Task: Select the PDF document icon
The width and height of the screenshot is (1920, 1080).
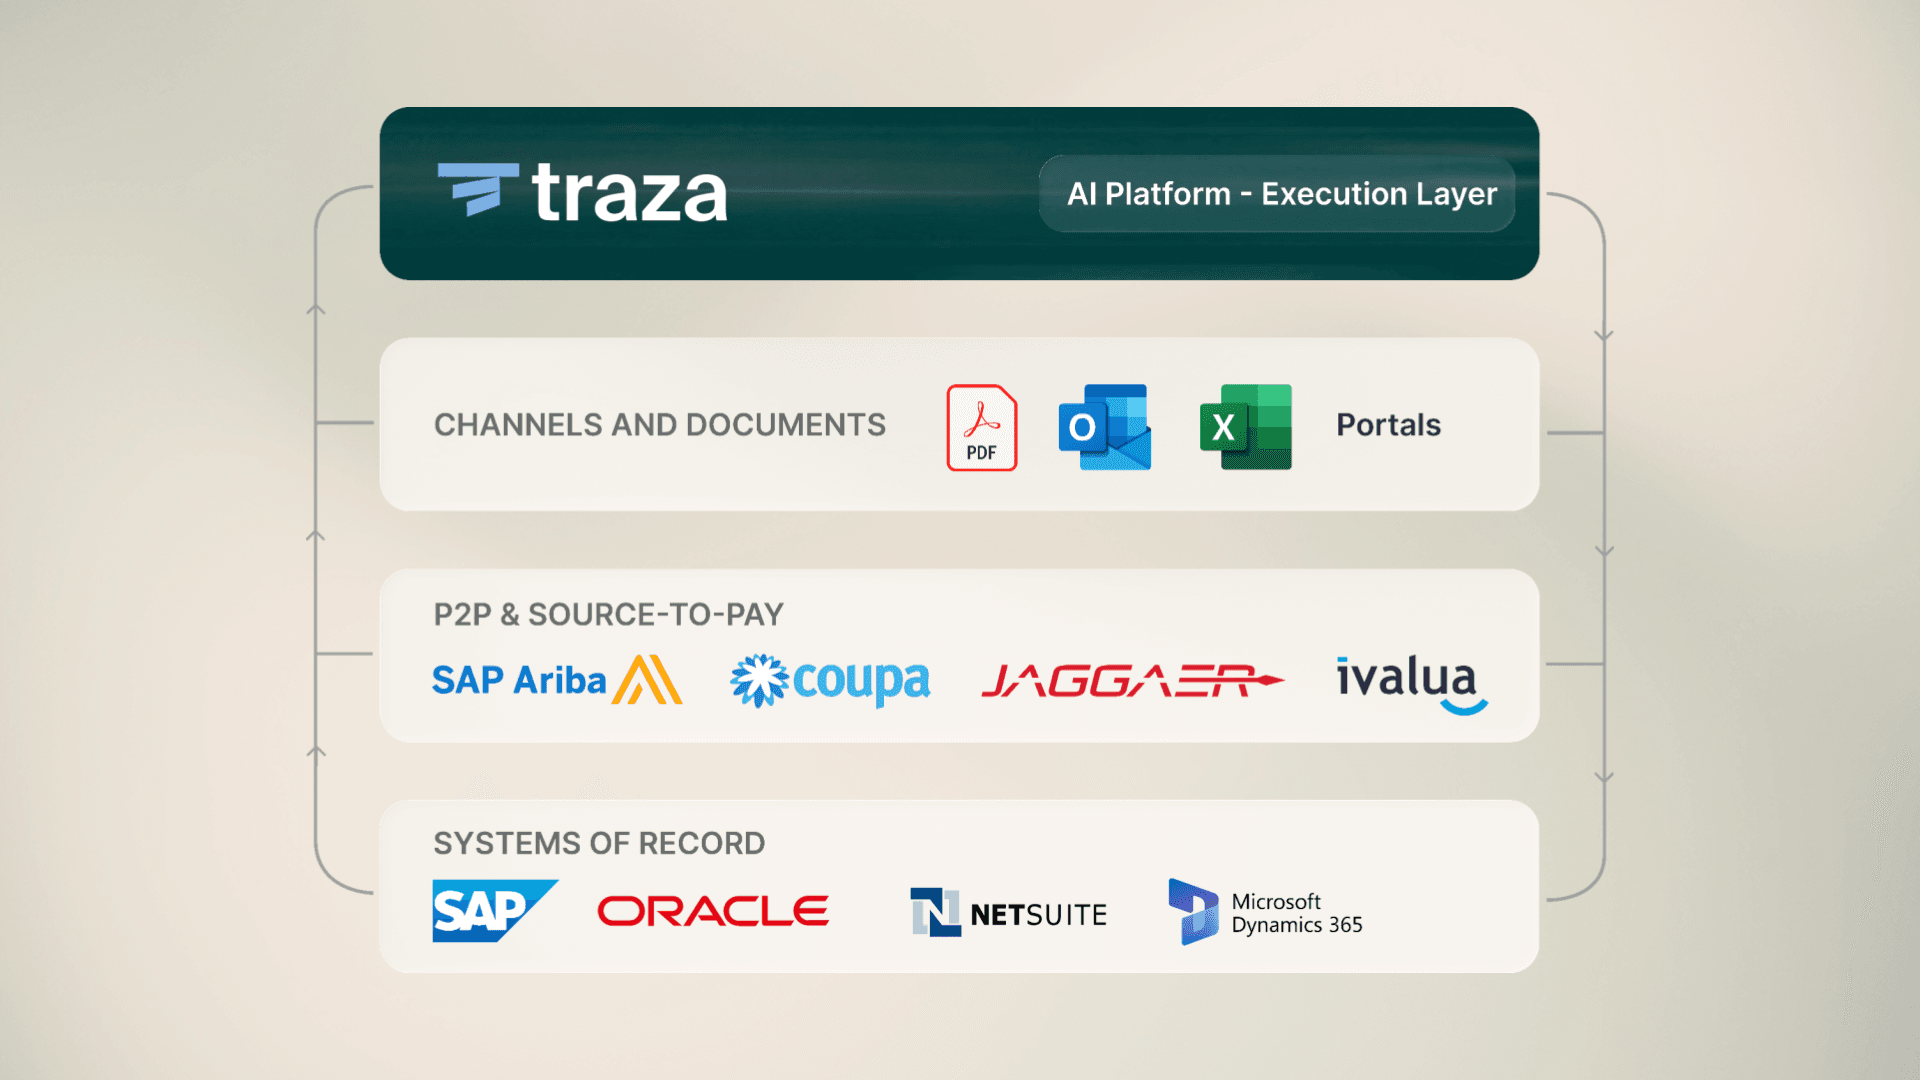Action: (x=982, y=427)
